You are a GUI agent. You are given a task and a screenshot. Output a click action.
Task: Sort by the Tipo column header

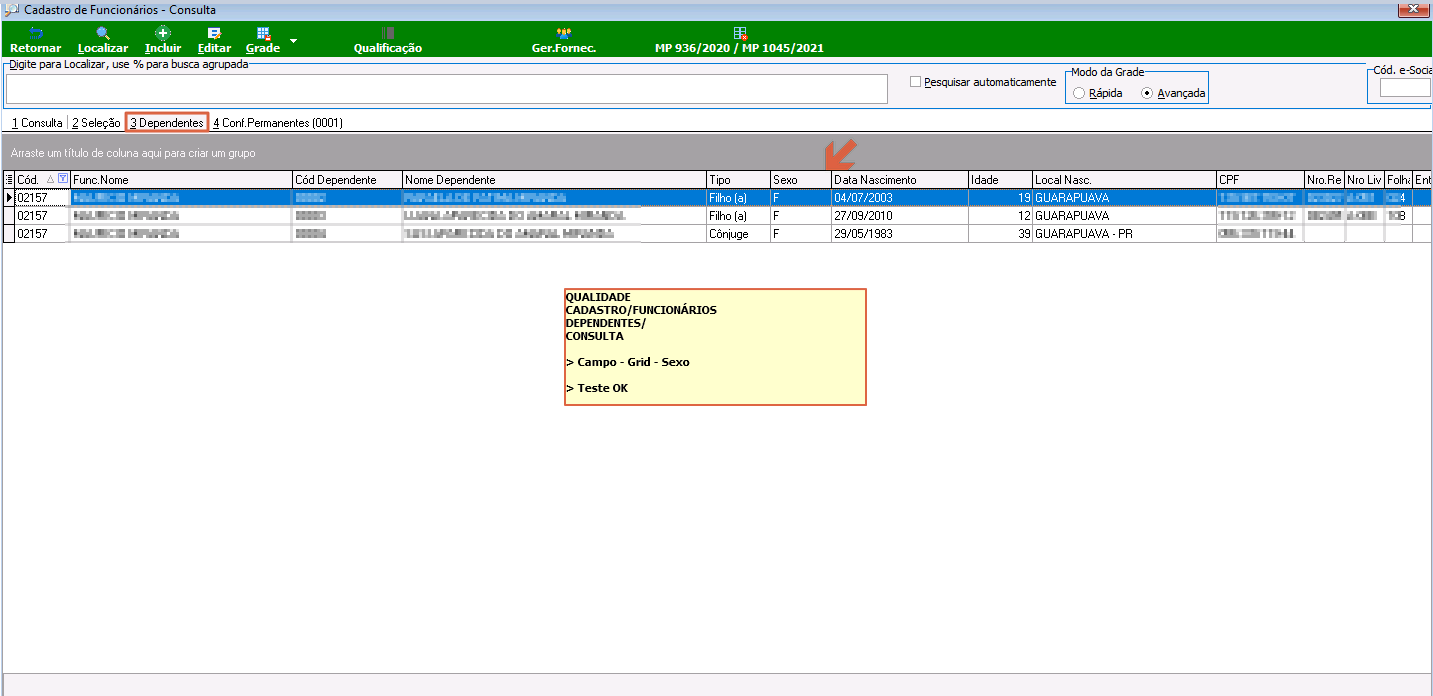click(738, 179)
